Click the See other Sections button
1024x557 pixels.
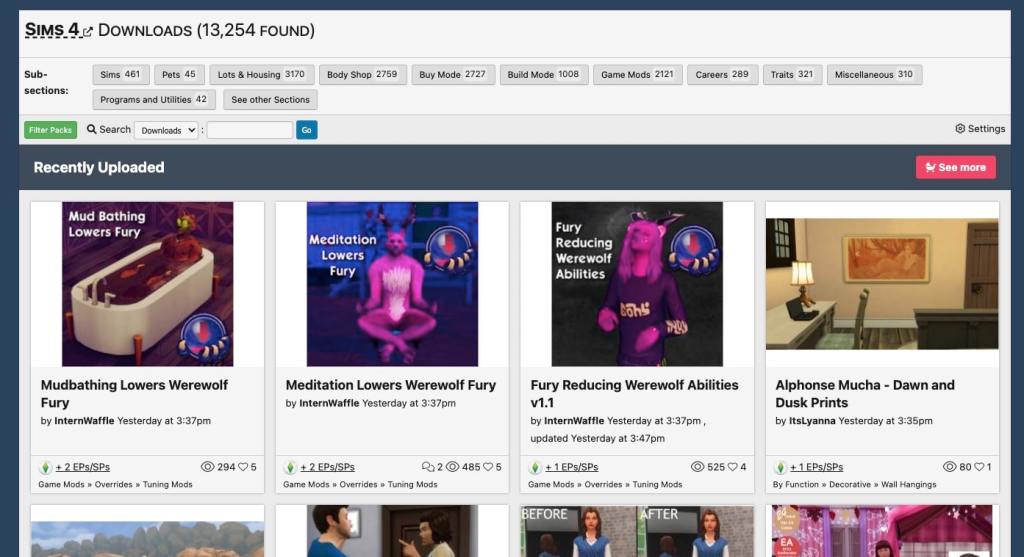(270, 99)
